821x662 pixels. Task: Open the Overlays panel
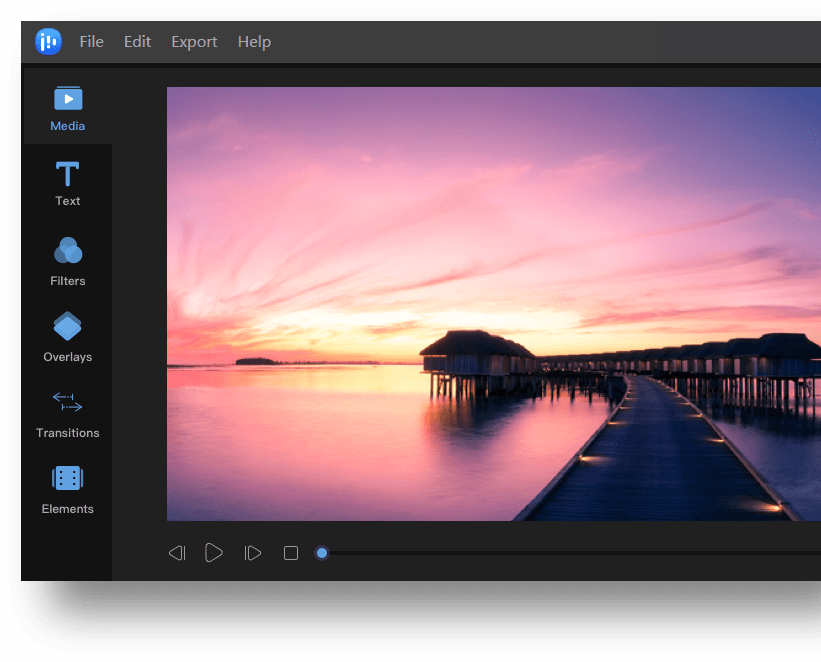click(x=67, y=338)
